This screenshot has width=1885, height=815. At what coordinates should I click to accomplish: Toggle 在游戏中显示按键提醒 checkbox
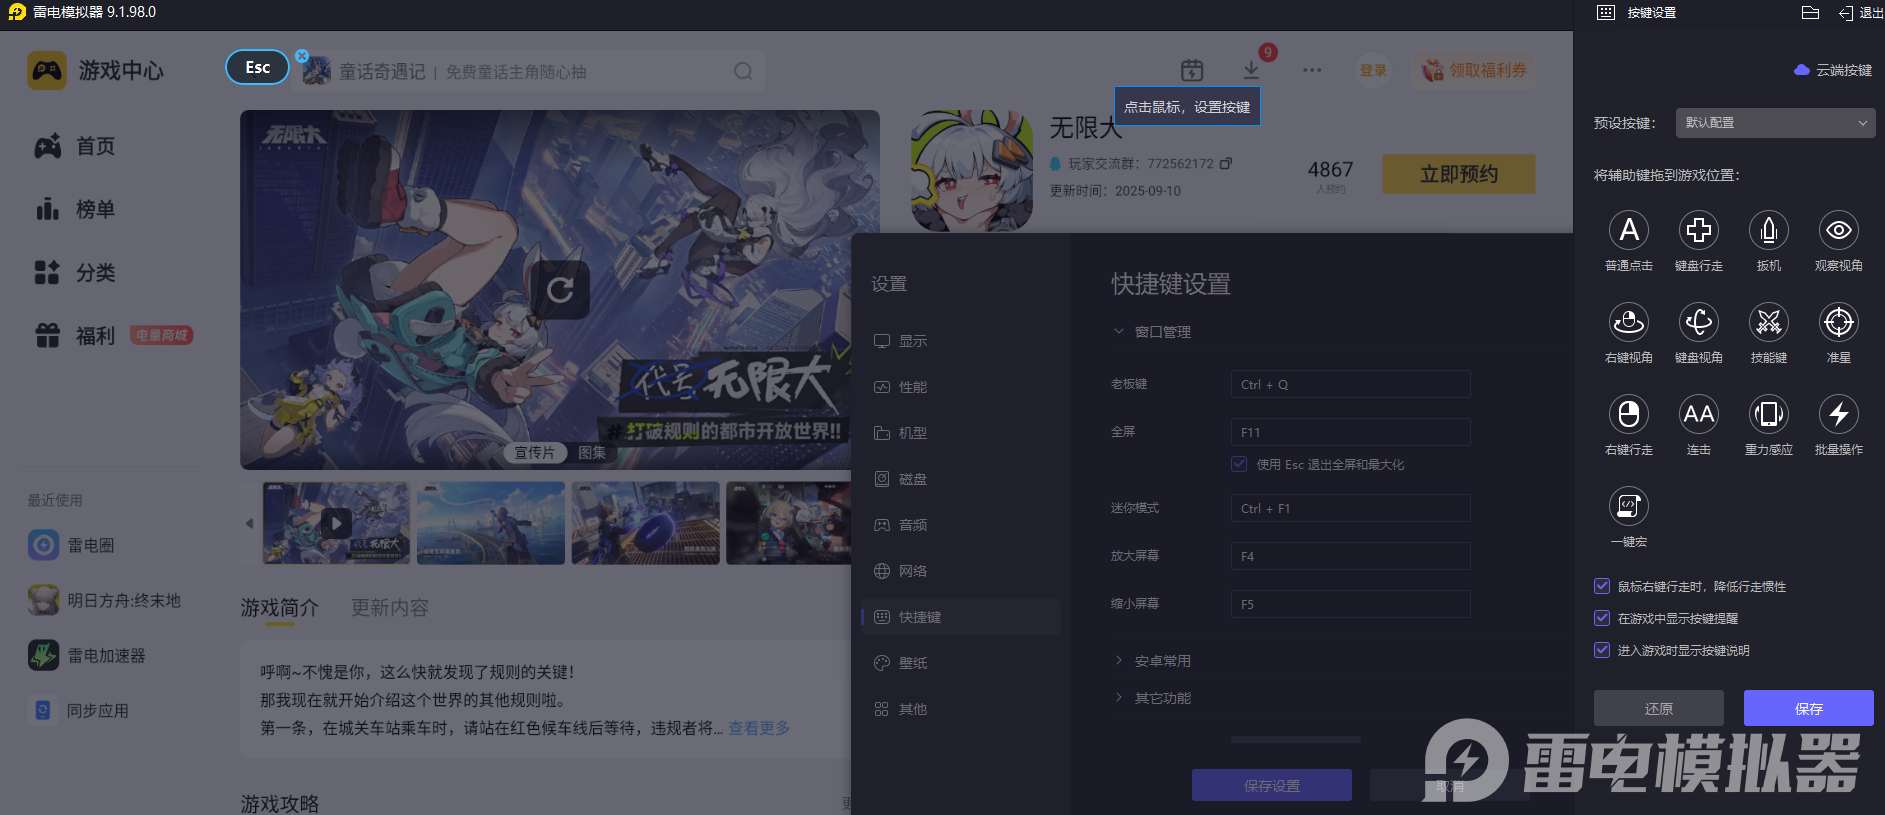click(x=1602, y=618)
